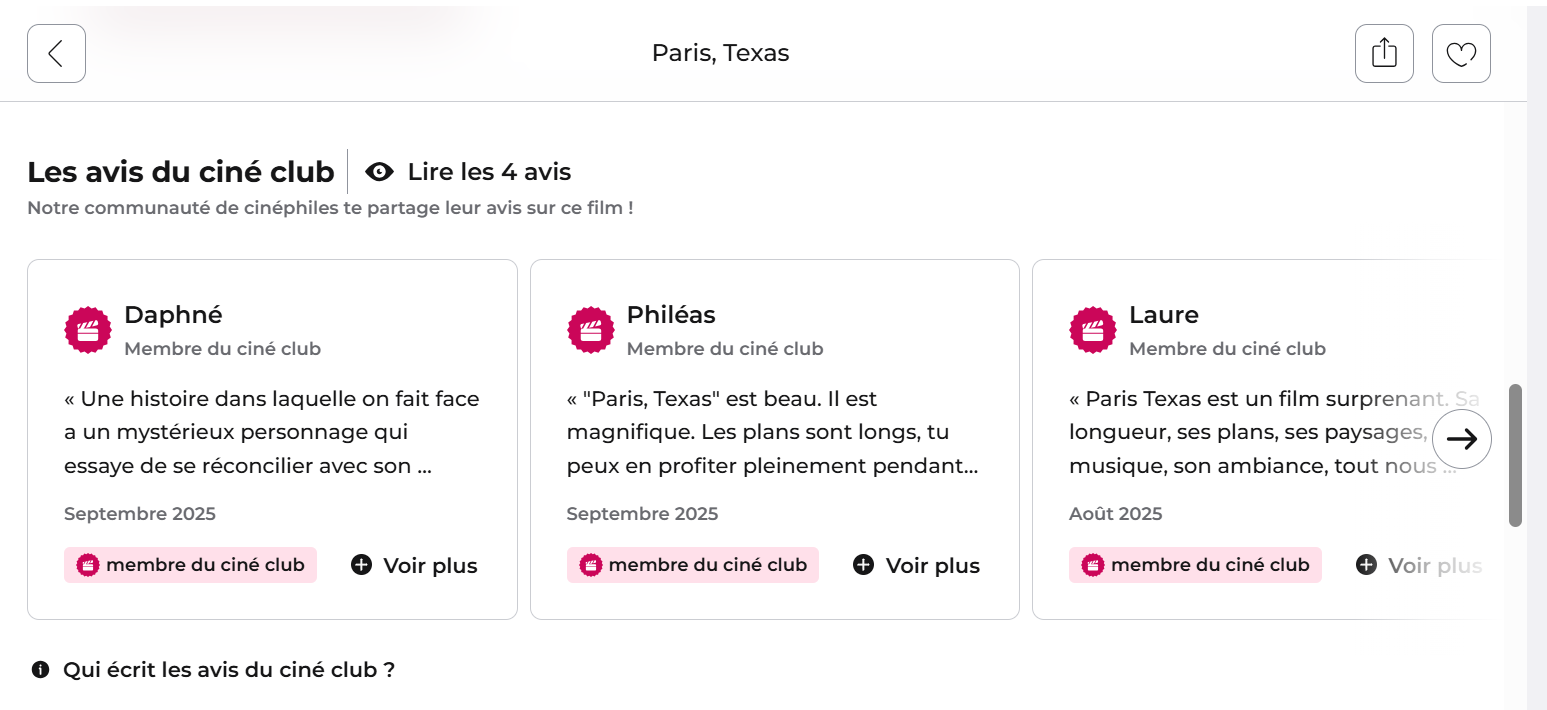
Task: Expand Laure's review with Voir plus
Action: pos(1419,565)
